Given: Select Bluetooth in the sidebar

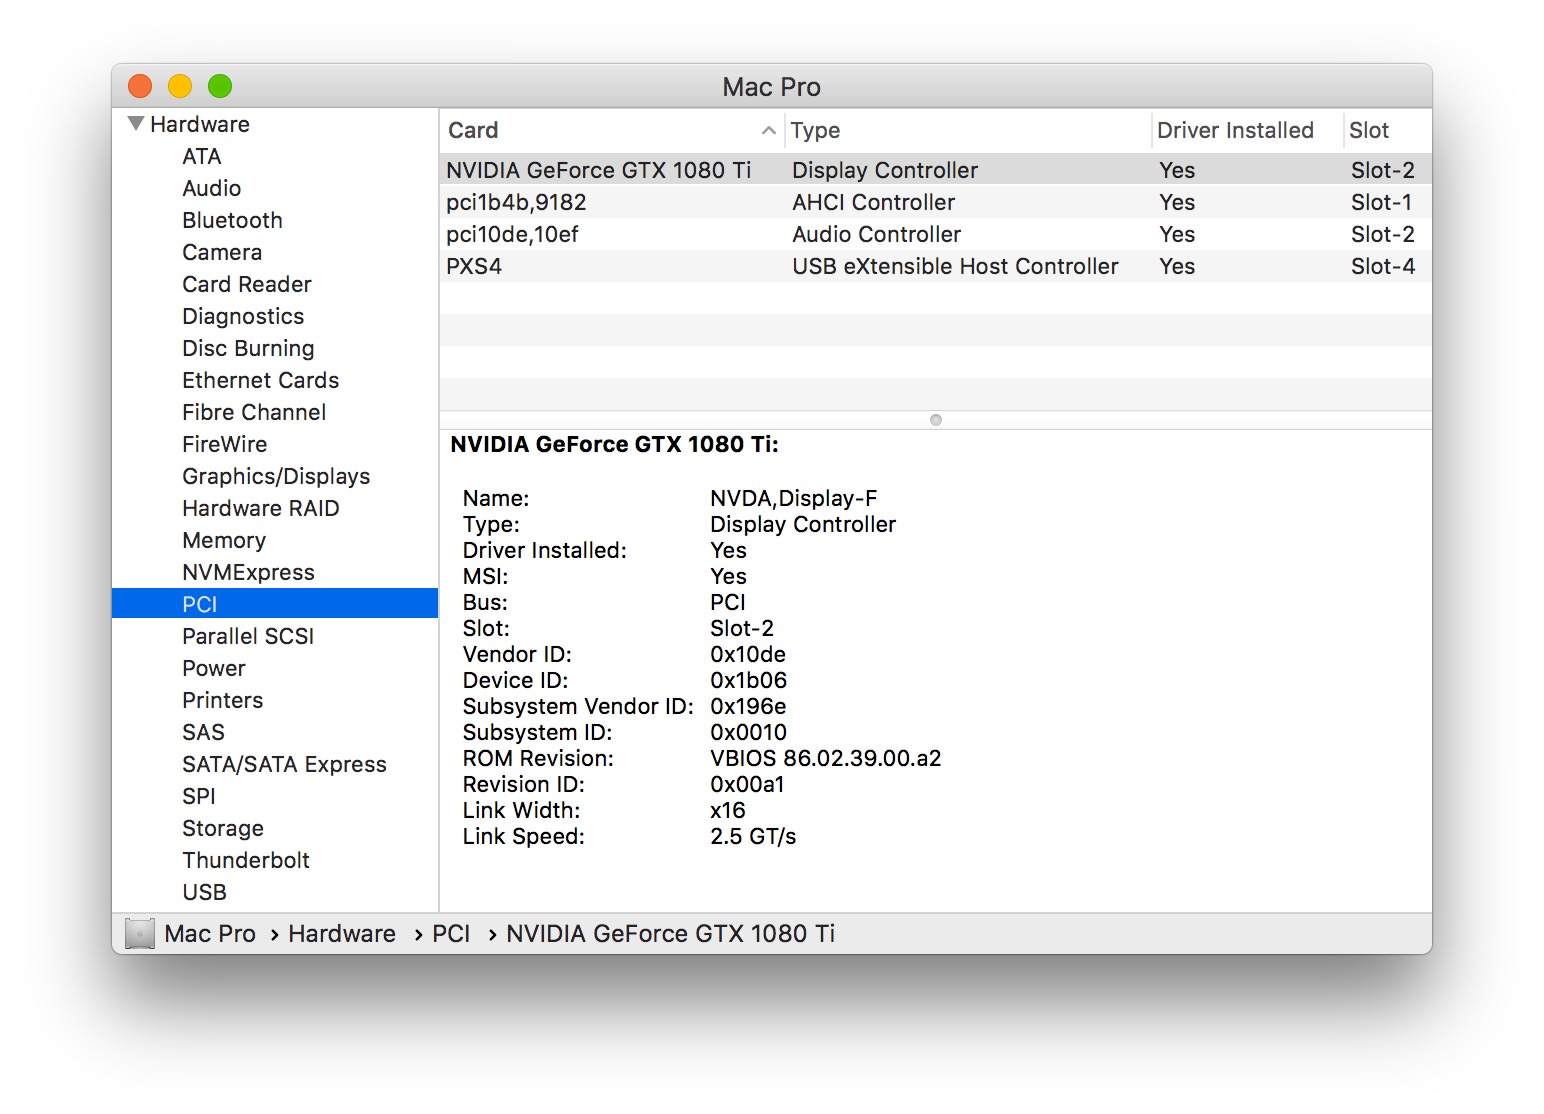Looking at the screenshot, I should click(232, 220).
